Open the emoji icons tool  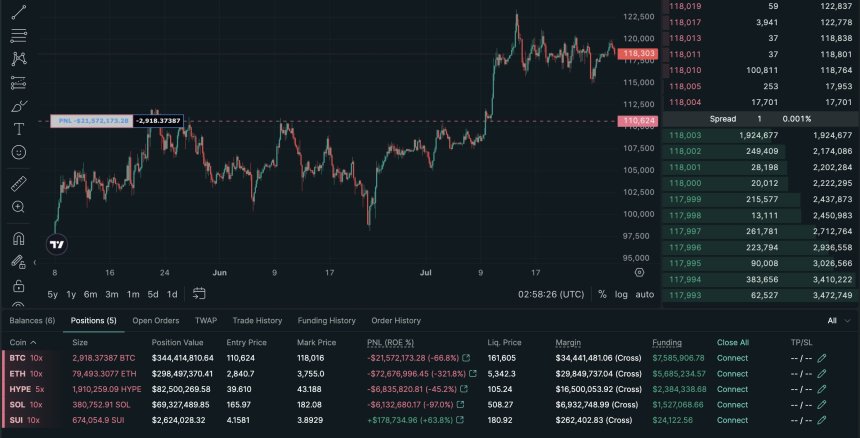tap(18, 152)
